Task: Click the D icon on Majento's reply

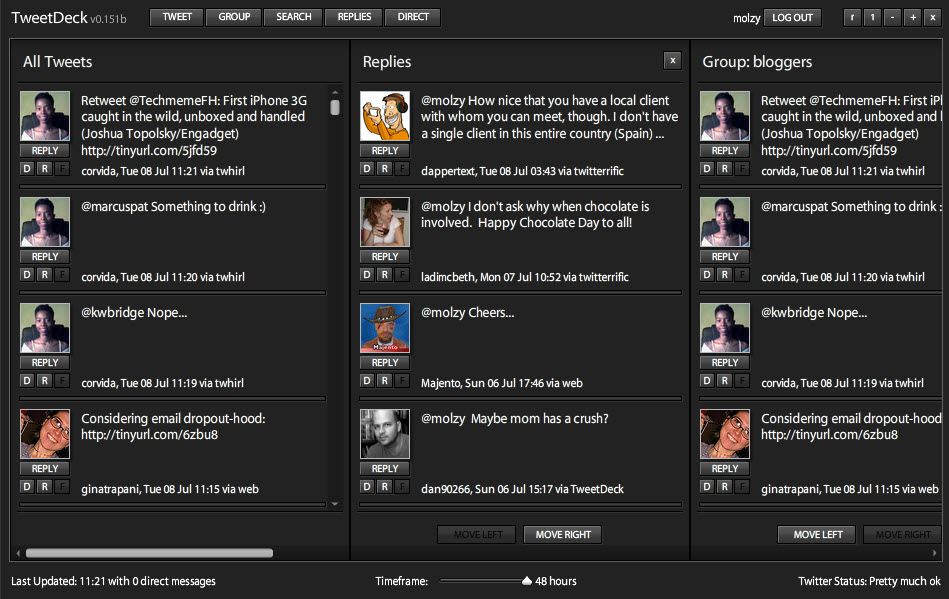Action: click(367, 381)
